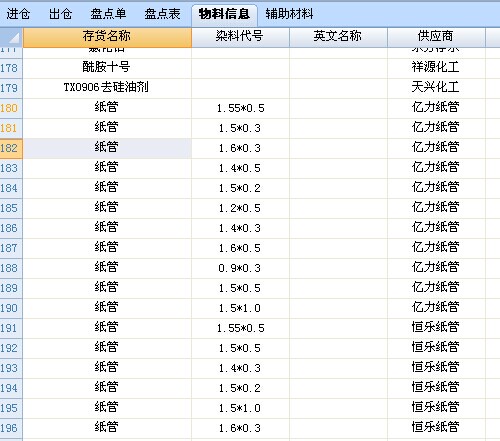
Task: Click 1.55*0.5 in row 180
Action: (240, 108)
